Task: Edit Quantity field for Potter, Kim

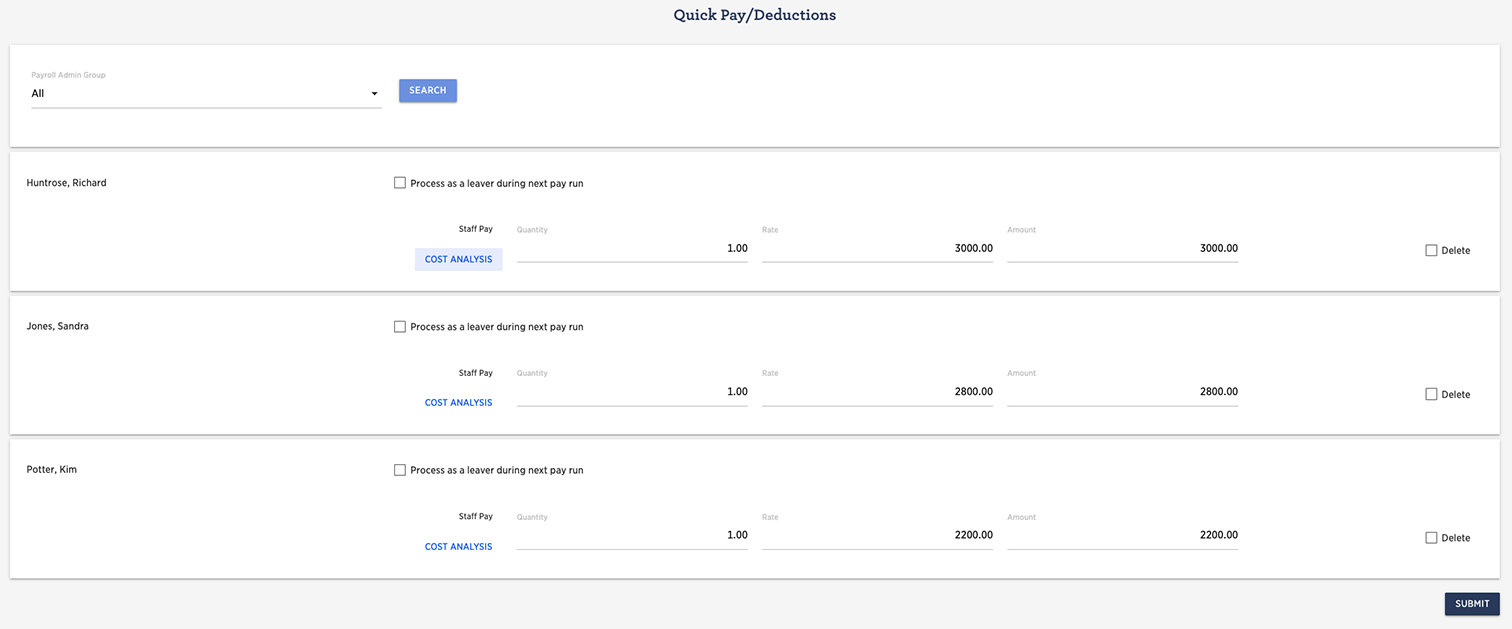Action: [x=632, y=535]
